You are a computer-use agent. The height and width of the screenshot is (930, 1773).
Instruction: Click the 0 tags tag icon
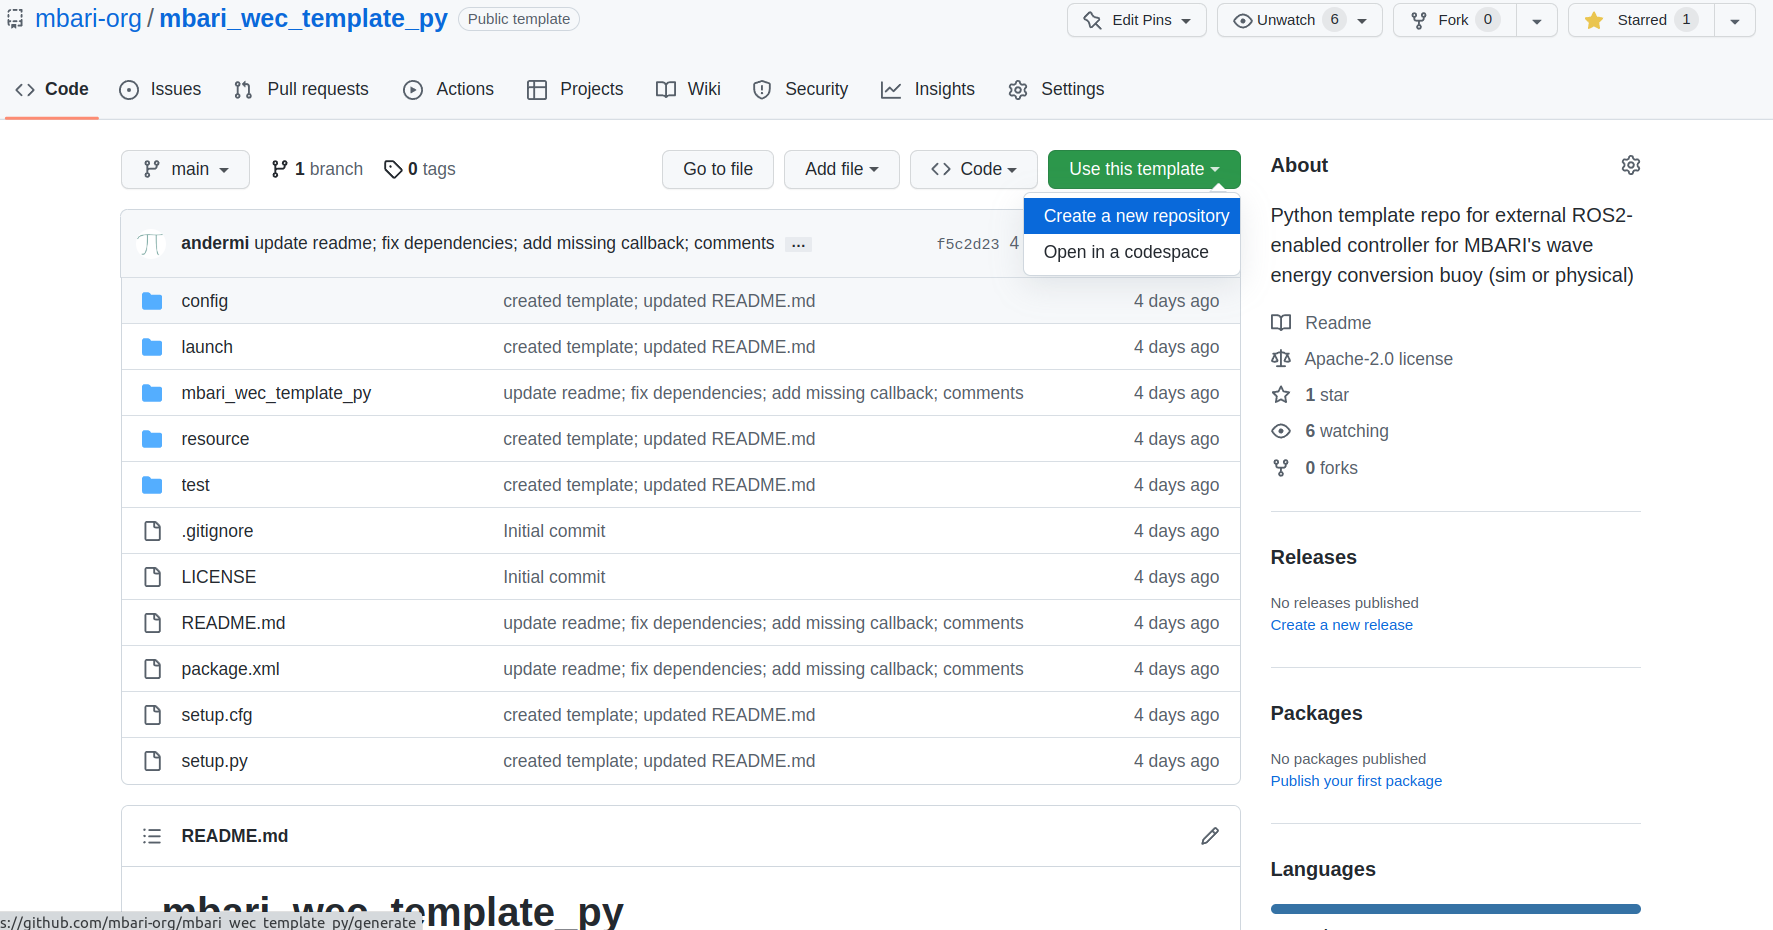click(x=393, y=169)
